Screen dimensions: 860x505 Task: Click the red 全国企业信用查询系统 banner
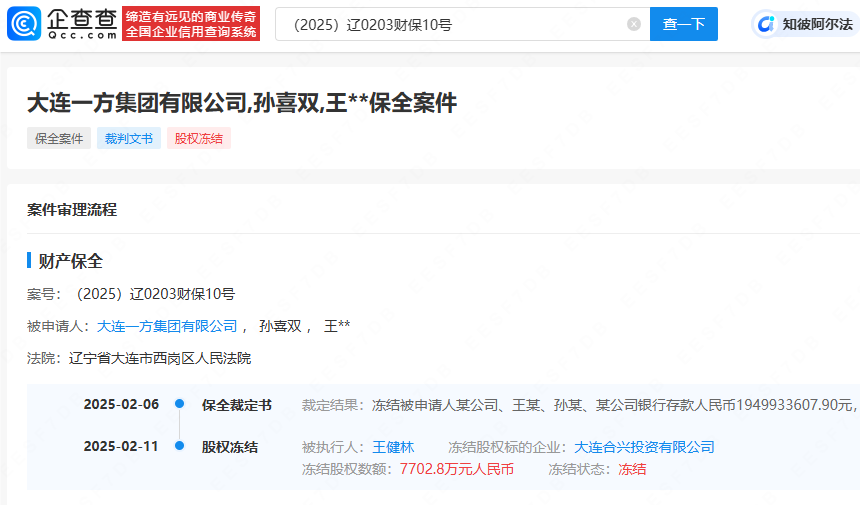coord(191,24)
